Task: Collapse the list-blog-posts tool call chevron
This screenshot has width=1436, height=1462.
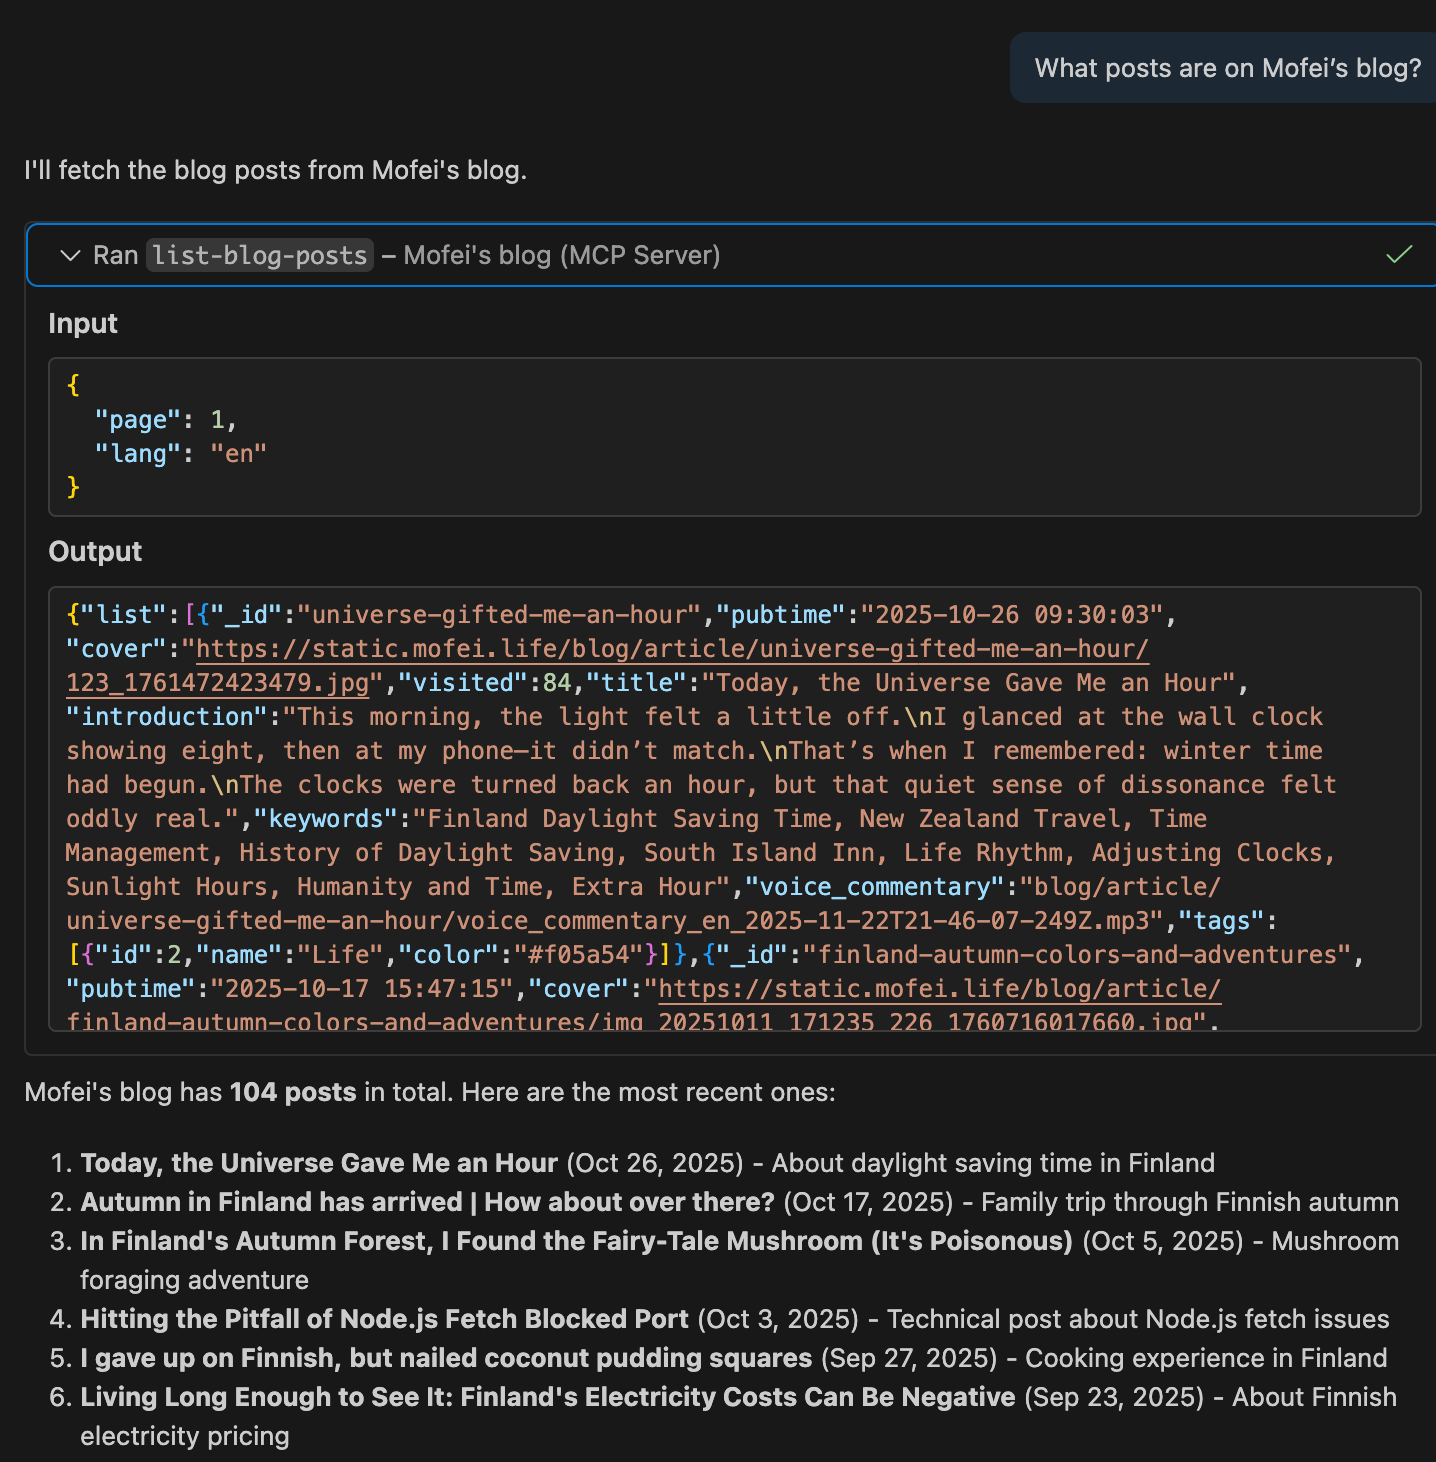Action: pyautogui.click(x=70, y=256)
